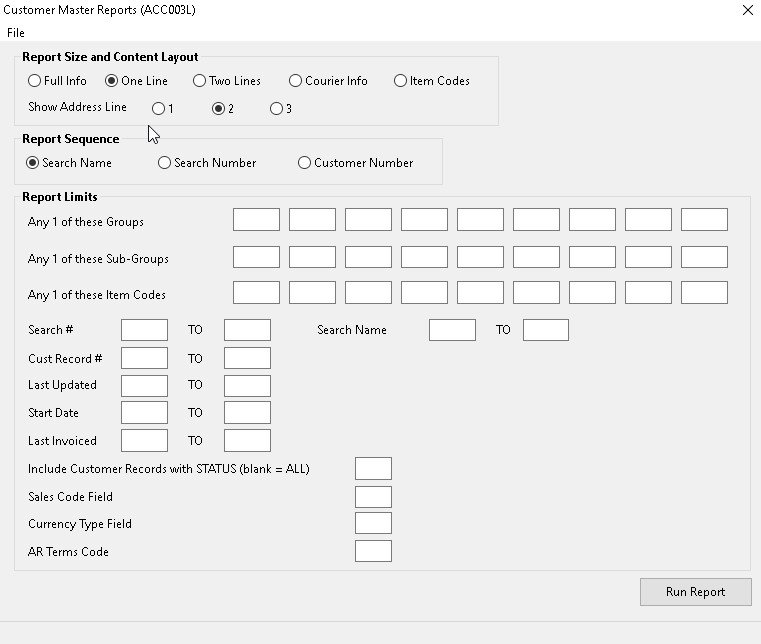Choose the Two Lines layout
This screenshot has width=761, height=644.
pyautogui.click(x=227, y=81)
